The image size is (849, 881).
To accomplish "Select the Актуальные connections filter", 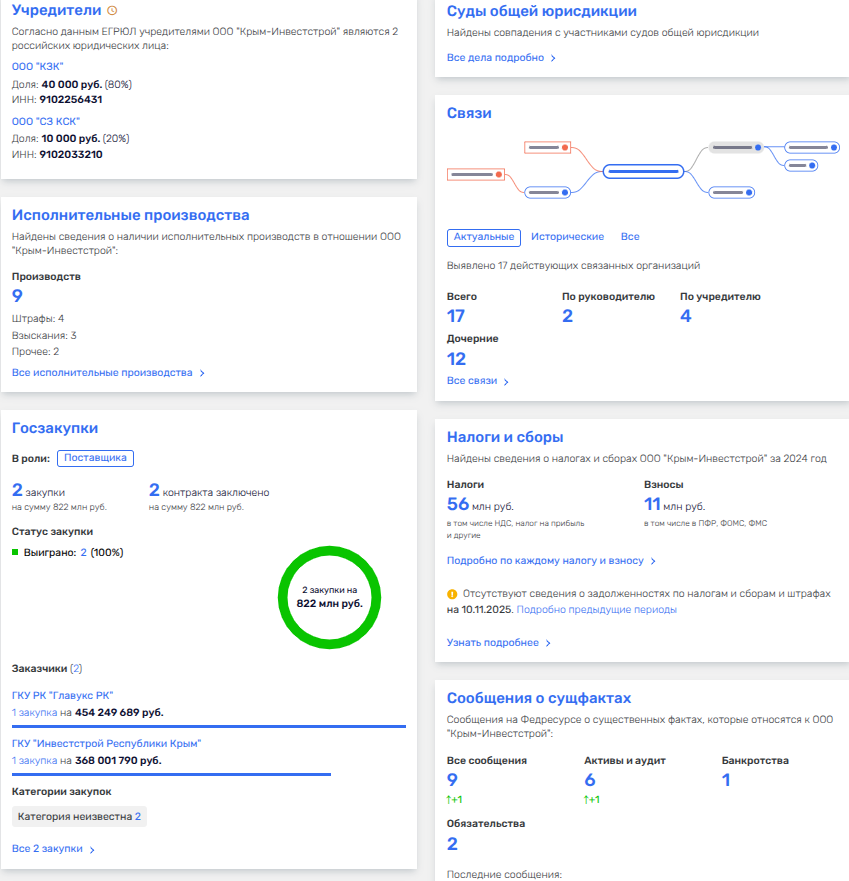I will [484, 237].
